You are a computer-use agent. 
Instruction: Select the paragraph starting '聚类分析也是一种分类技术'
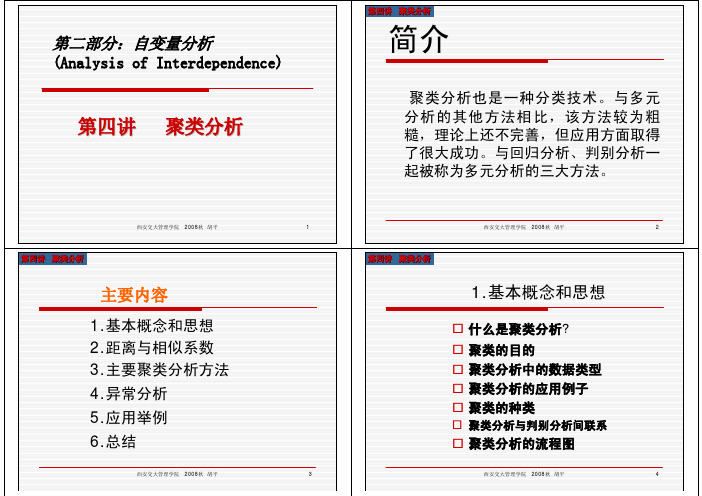[x=532, y=134]
